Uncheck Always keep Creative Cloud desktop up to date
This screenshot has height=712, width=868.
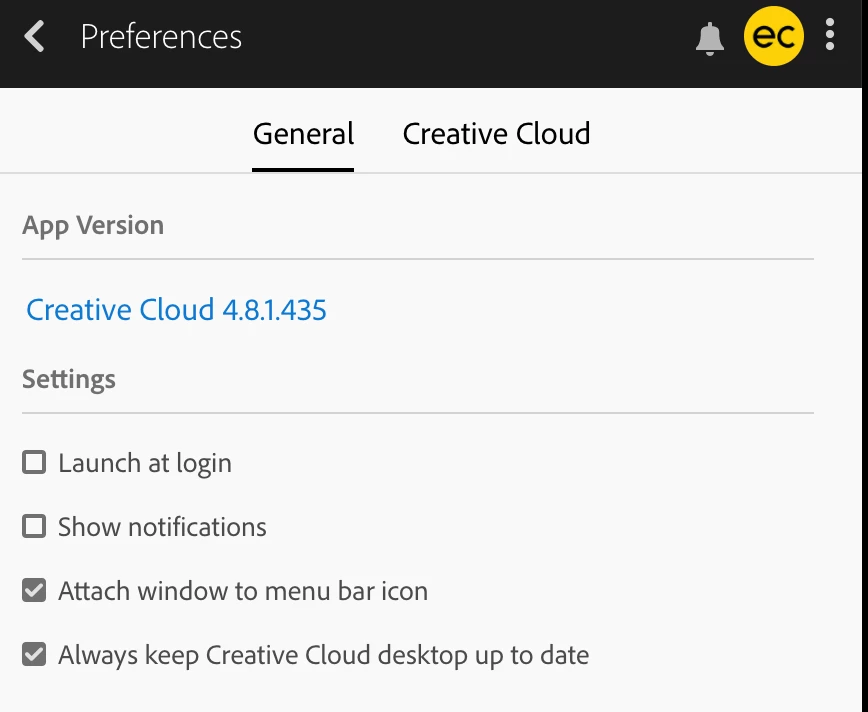pos(34,654)
